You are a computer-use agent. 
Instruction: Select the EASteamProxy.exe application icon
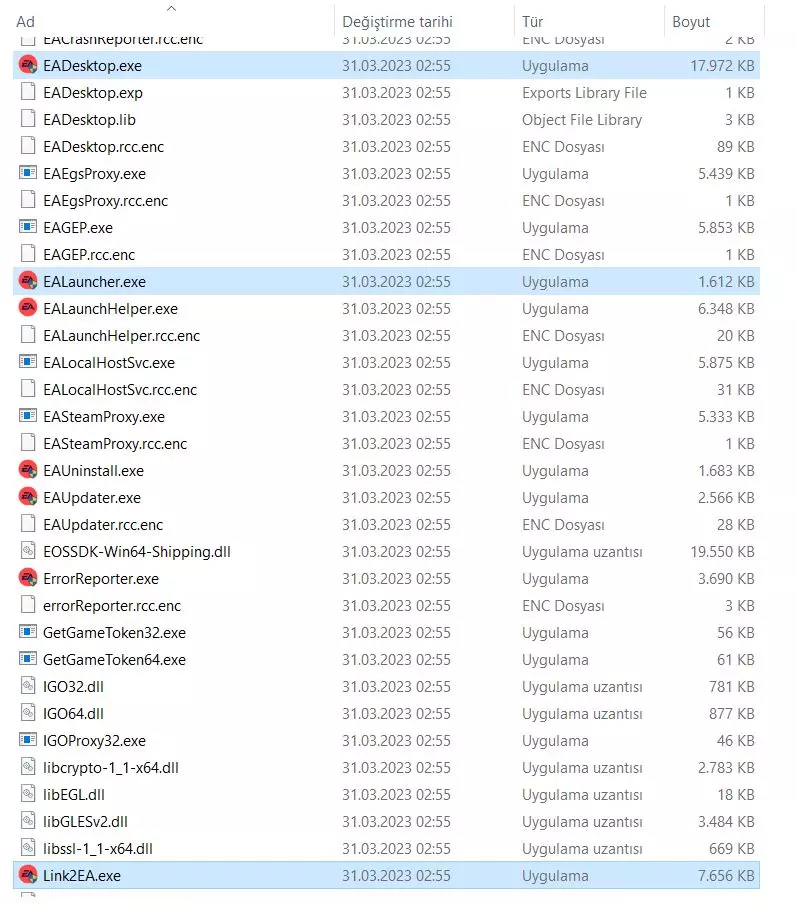tap(28, 416)
